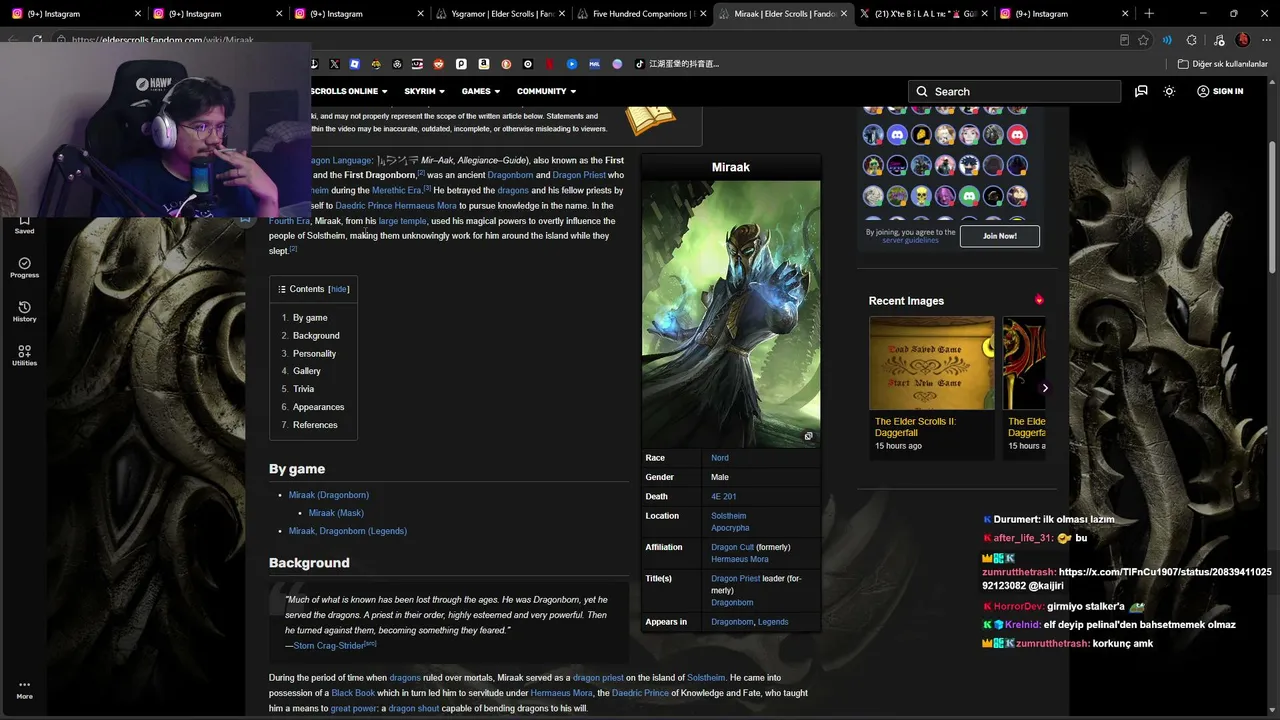Screen dimensions: 1280x720
Task: Open the Elder Scrolls II: Daggerfall thumbnail
Action: pyautogui.click(x=932, y=363)
